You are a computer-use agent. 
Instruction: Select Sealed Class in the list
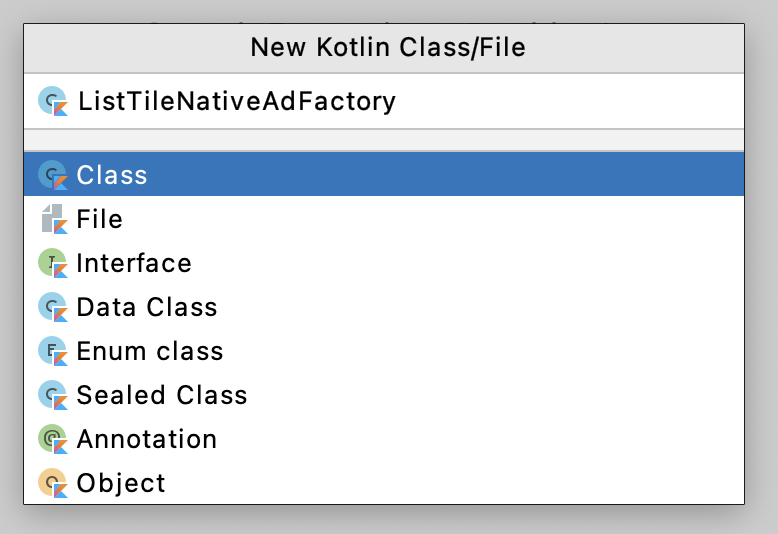coord(162,395)
